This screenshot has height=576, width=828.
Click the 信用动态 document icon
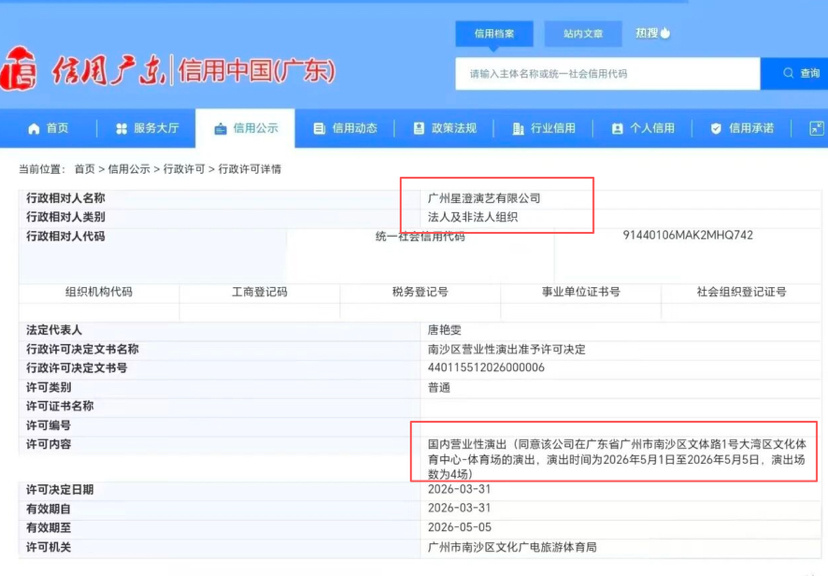(319, 129)
